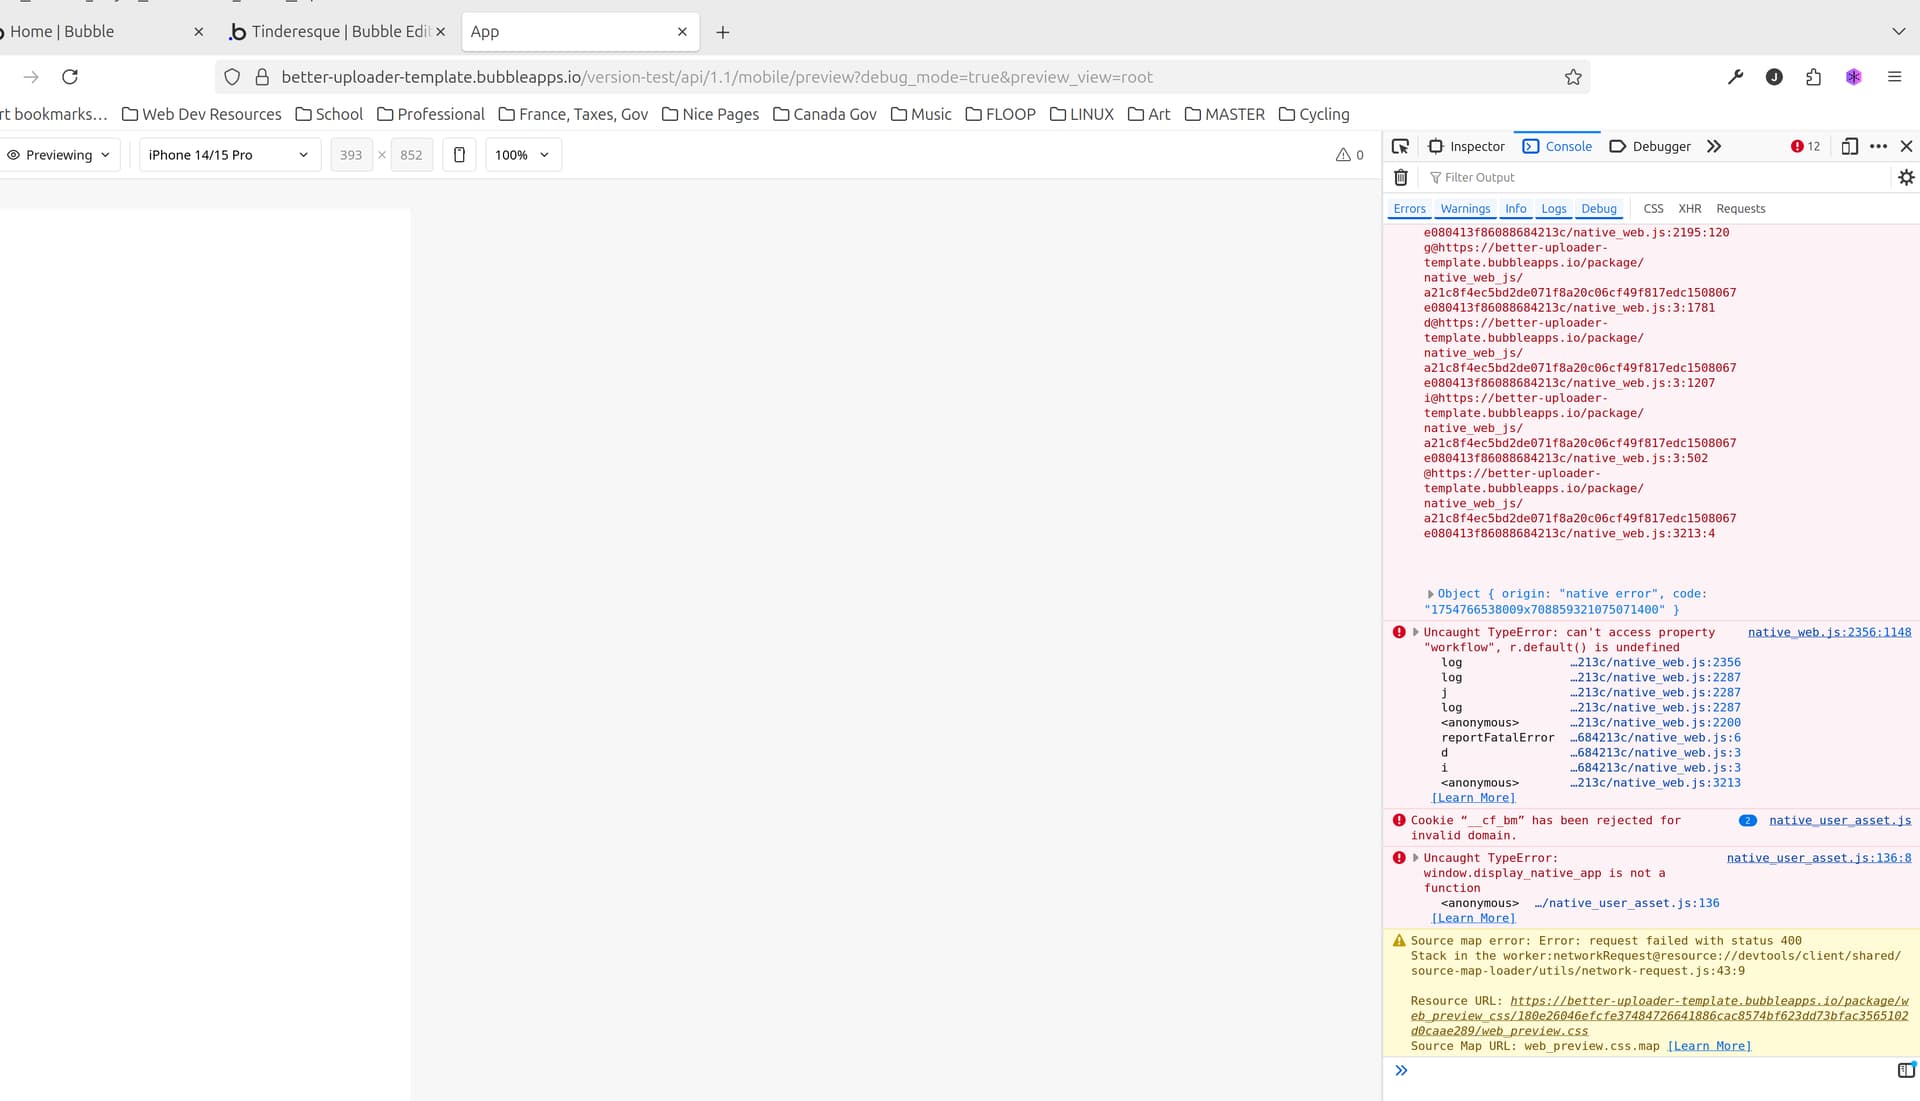This screenshot has width=1920, height=1101.
Task: Open the 100% zoom dropdown
Action: click(x=522, y=155)
